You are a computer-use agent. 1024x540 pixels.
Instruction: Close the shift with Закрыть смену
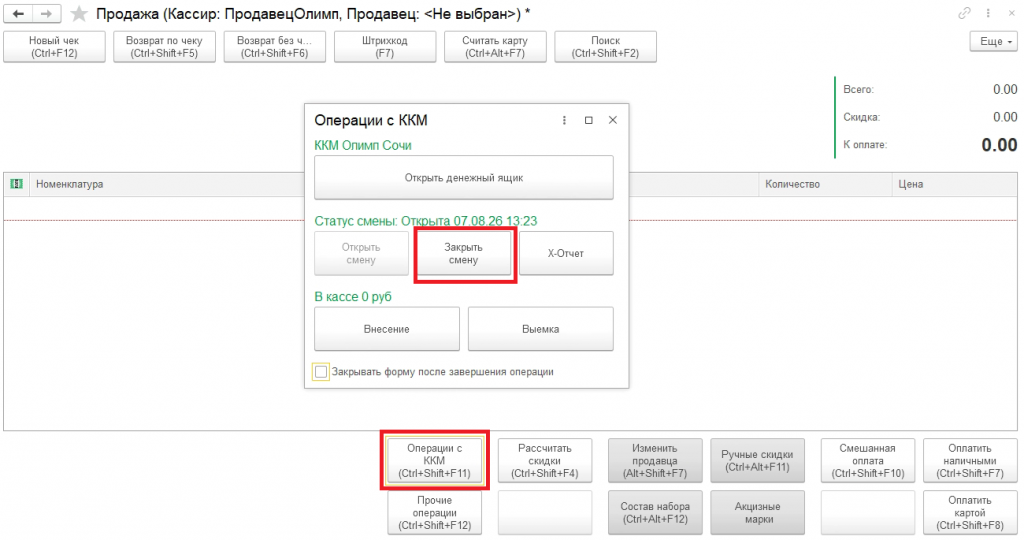(x=464, y=253)
